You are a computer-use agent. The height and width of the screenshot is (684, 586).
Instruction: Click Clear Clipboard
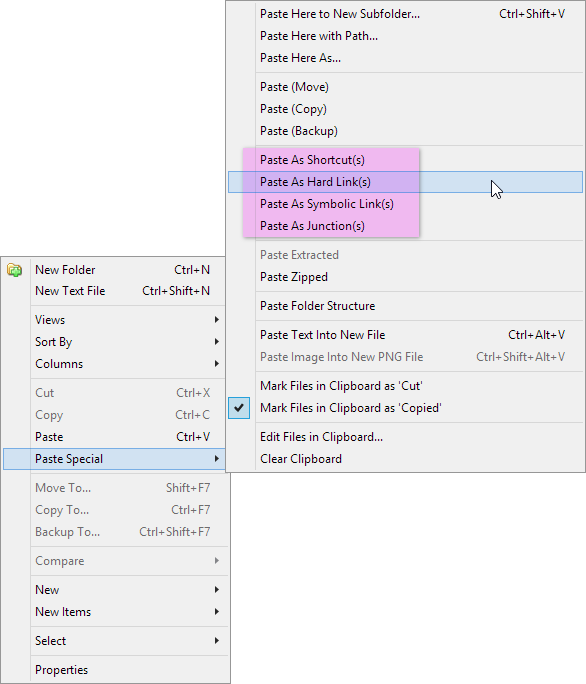405,459
